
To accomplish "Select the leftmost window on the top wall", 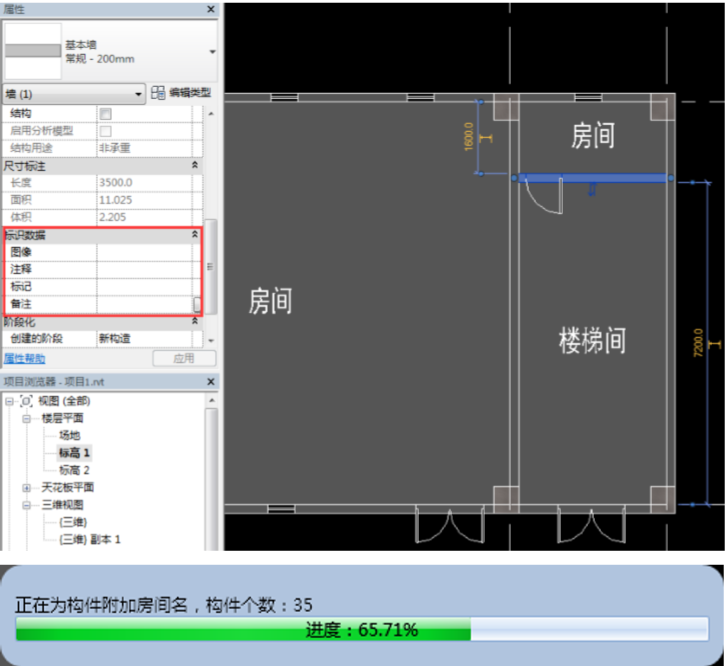I will (284, 97).
